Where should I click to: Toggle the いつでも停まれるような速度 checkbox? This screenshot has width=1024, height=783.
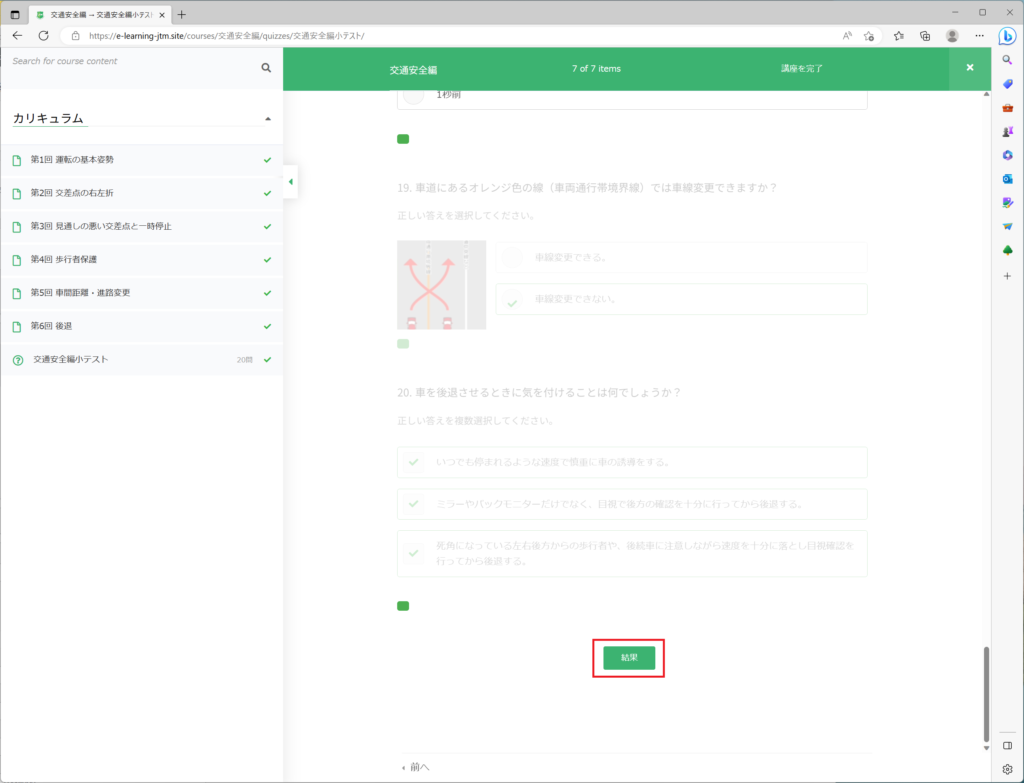pyautogui.click(x=413, y=462)
